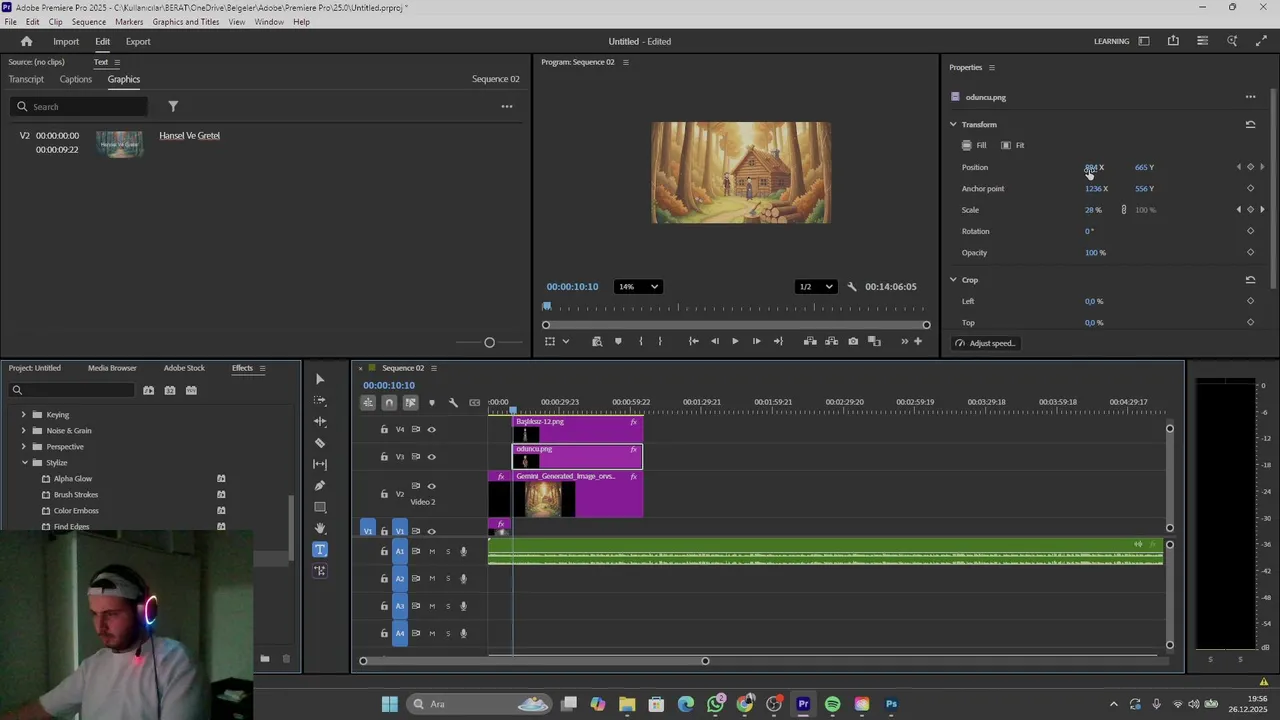Solo audio track A2
This screenshot has width=1280, height=720.
[448, 579]
